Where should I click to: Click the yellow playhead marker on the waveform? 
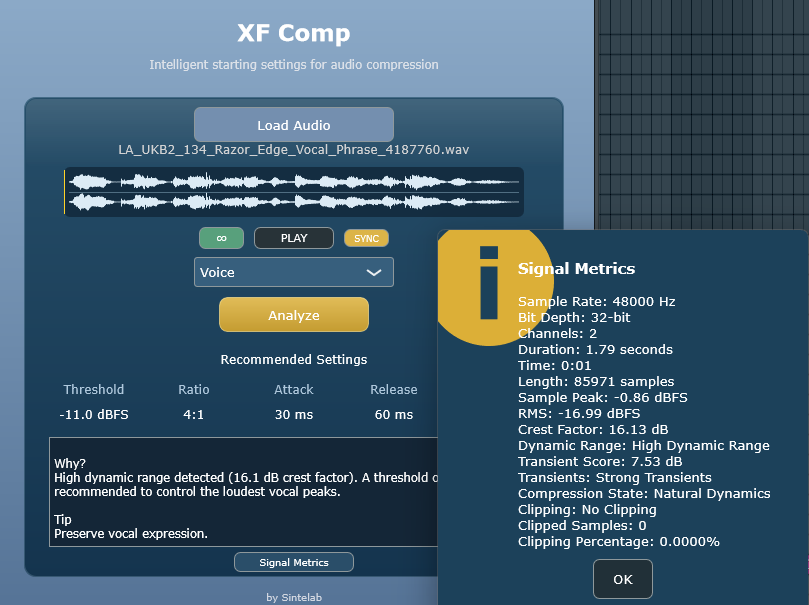click(64, 192)
